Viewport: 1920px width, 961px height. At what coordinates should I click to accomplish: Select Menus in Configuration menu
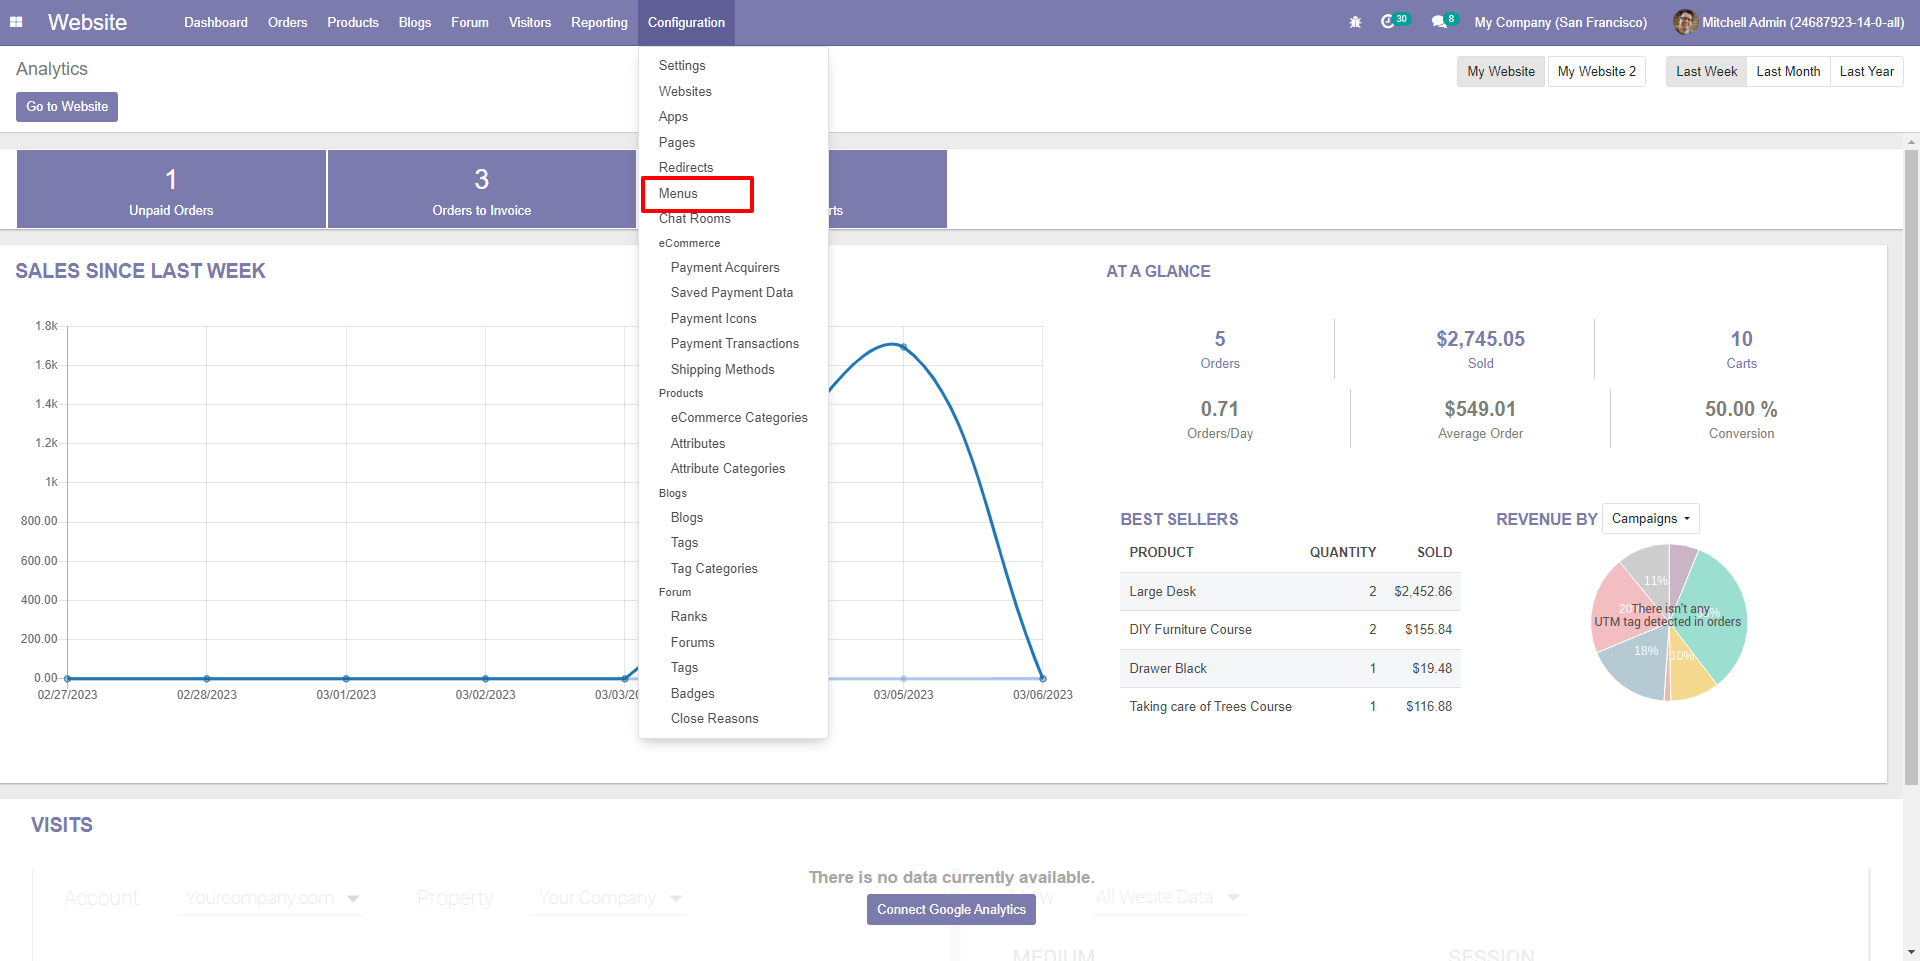(x=678, y=194)
